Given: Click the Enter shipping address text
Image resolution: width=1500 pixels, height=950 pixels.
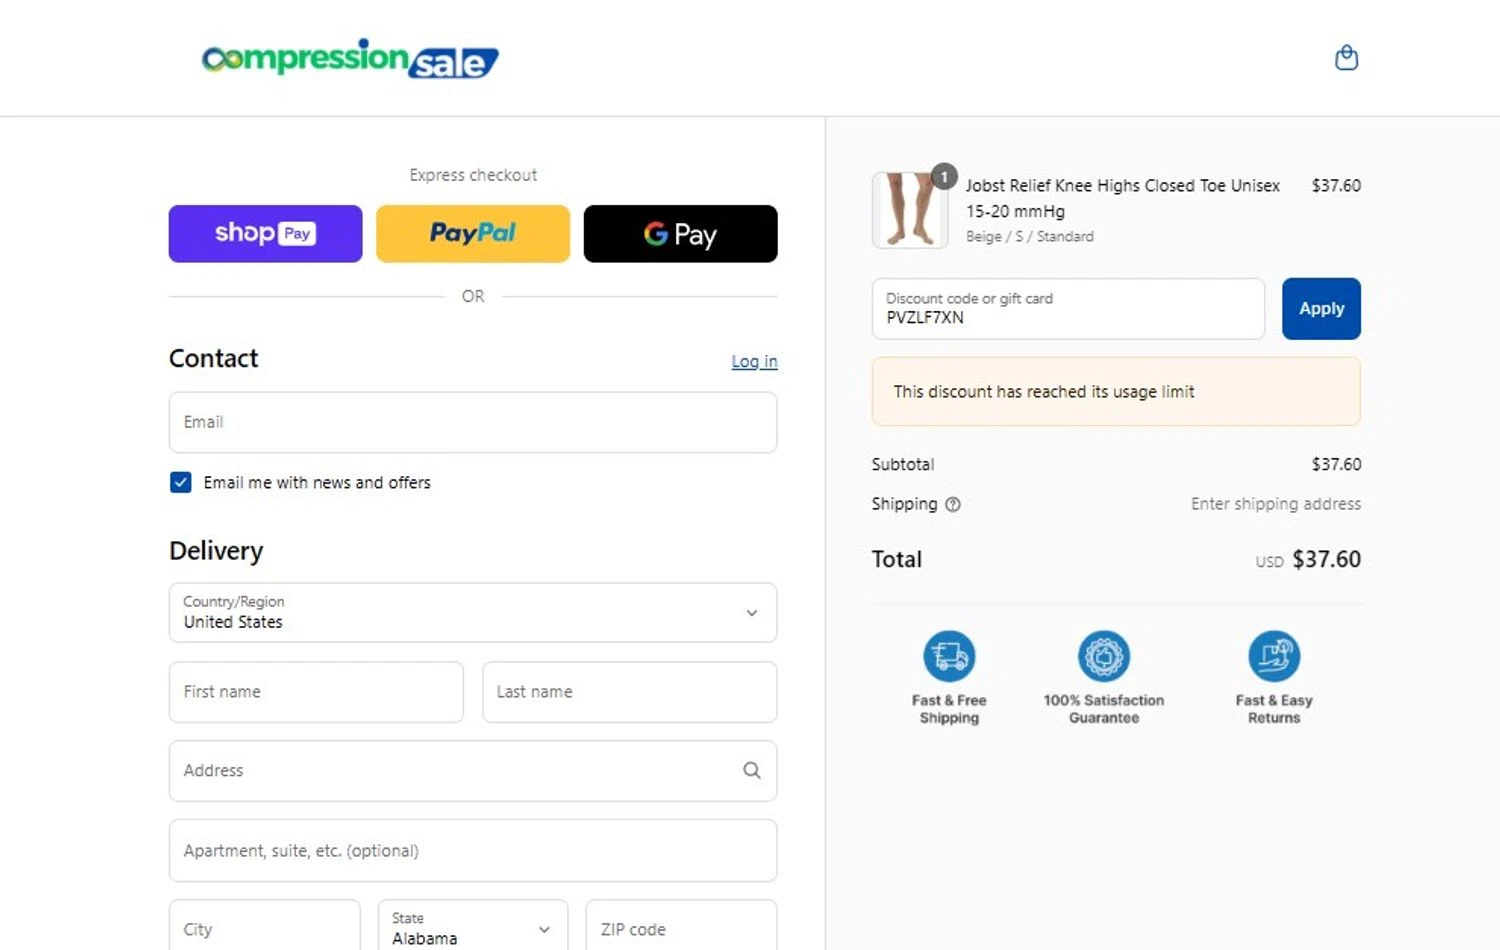Looking at the screenshot, I should click(1275, 504).
